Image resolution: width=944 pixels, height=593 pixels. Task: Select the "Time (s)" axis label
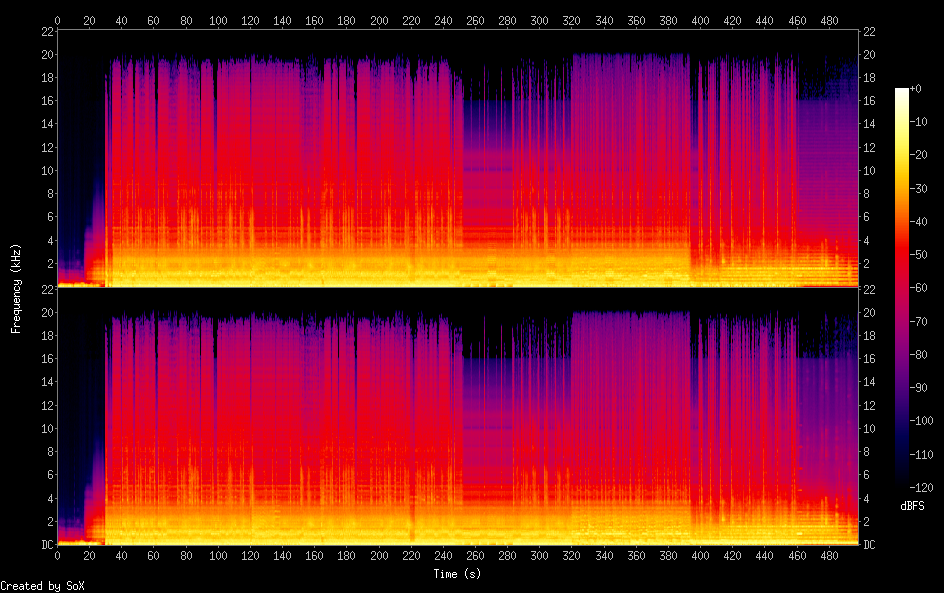pyautogui.click(x=458, y=574)
